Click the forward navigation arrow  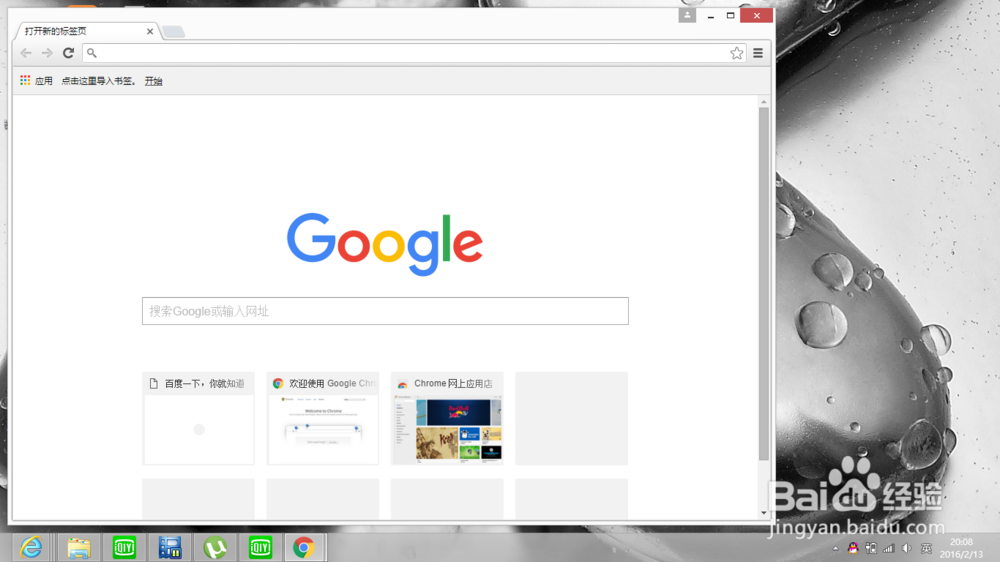pos(47,53)
